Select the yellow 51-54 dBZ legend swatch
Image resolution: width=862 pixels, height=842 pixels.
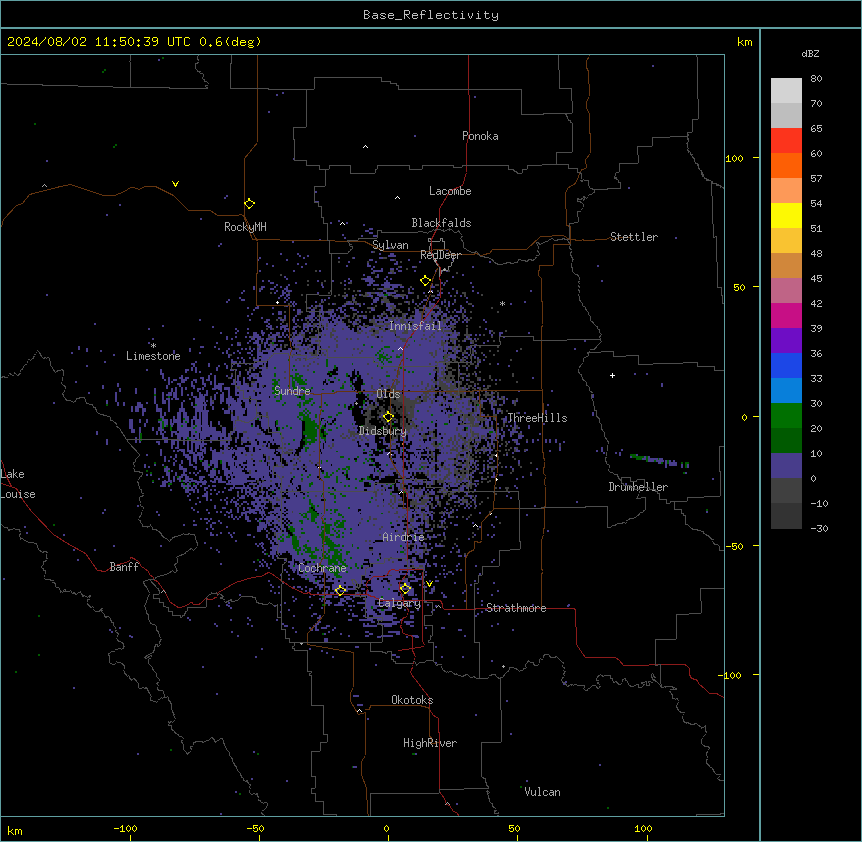pyautogui.click(x=786, y=215)
